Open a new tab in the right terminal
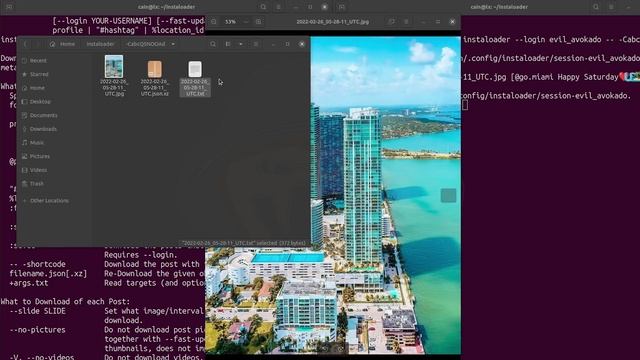Image resolution: width=640 pixels, height=360 pixels. click(x=342, y=7)
